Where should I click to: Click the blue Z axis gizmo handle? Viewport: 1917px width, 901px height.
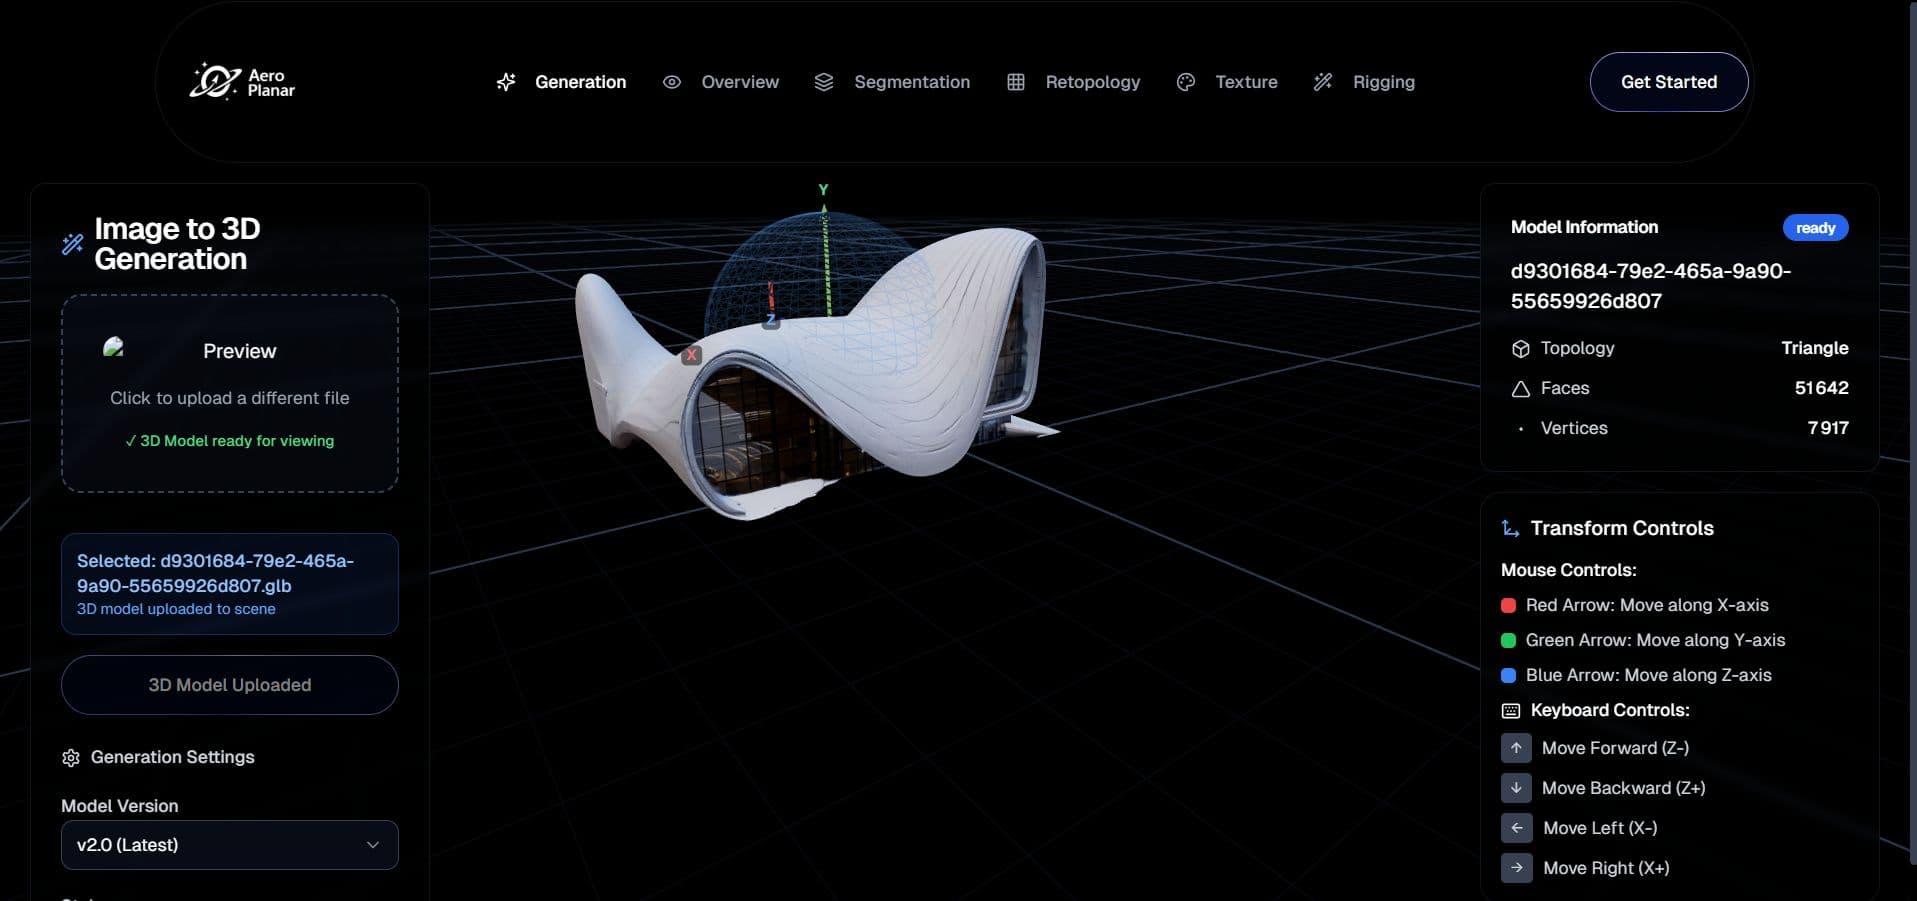click(771, 320)
